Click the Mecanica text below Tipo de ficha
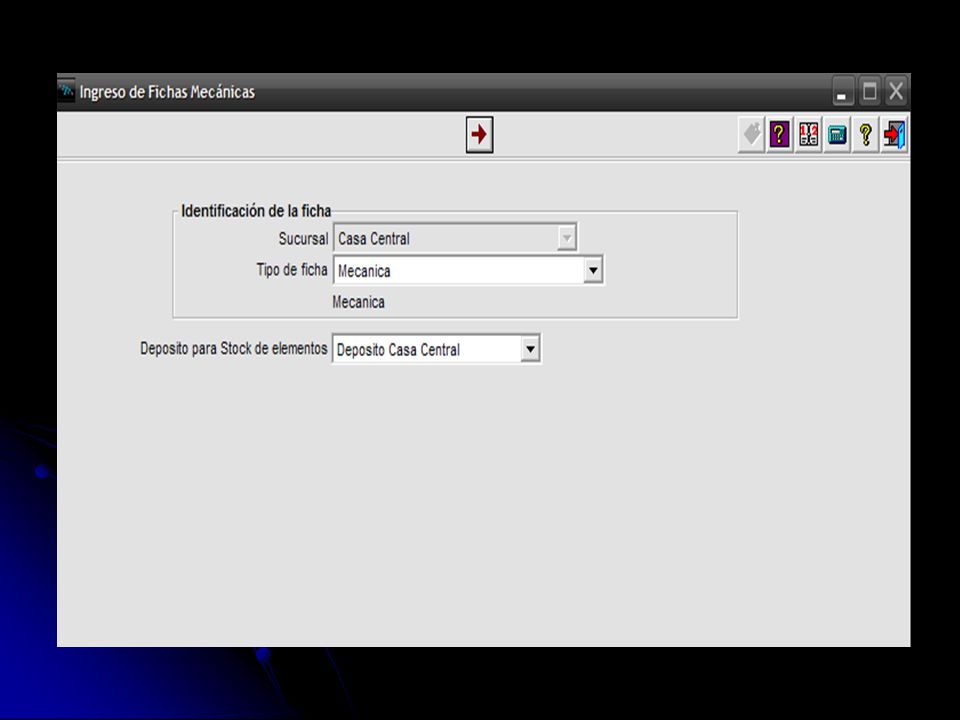The image size is (960, 720). click(x=358, y=302)
